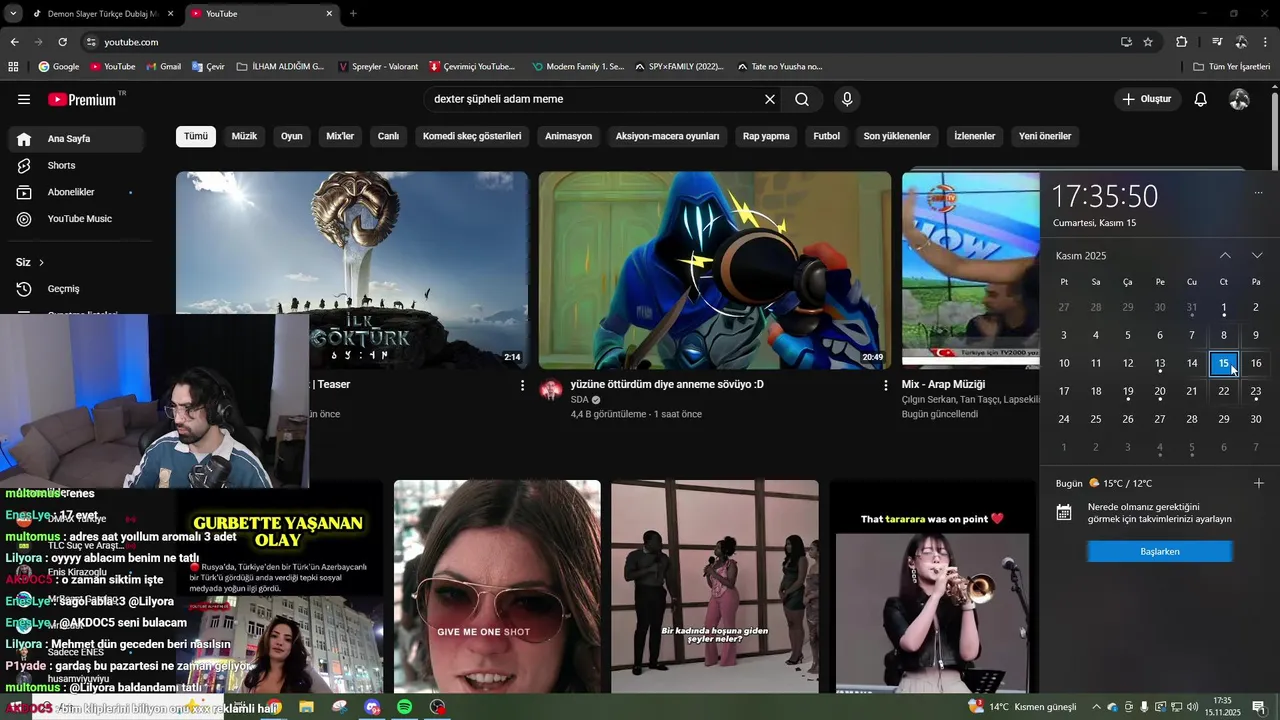Image resolution: width=1280 pixels, height=720 pixels.
Task: Select the Yeni öneriler filter chip
Action: 1044,136
